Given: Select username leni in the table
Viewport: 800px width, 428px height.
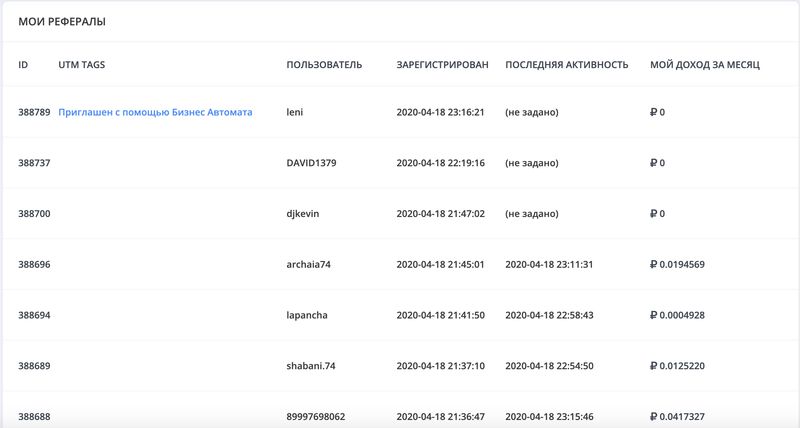Looking at the screenshot, I should click(294, 112).
